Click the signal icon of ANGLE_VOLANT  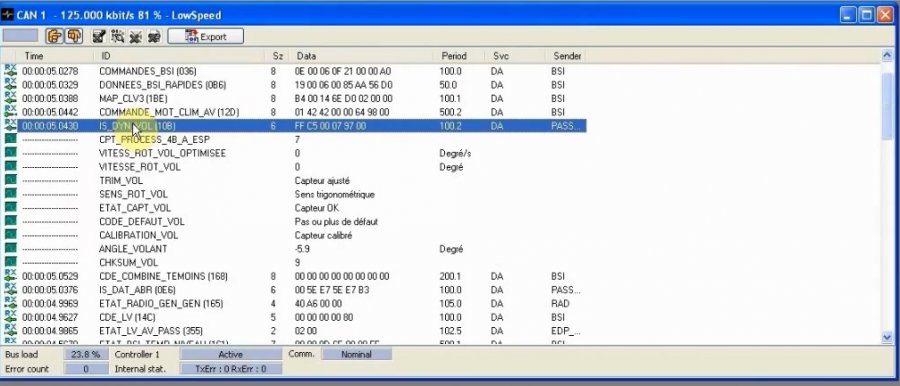(10, 249)
